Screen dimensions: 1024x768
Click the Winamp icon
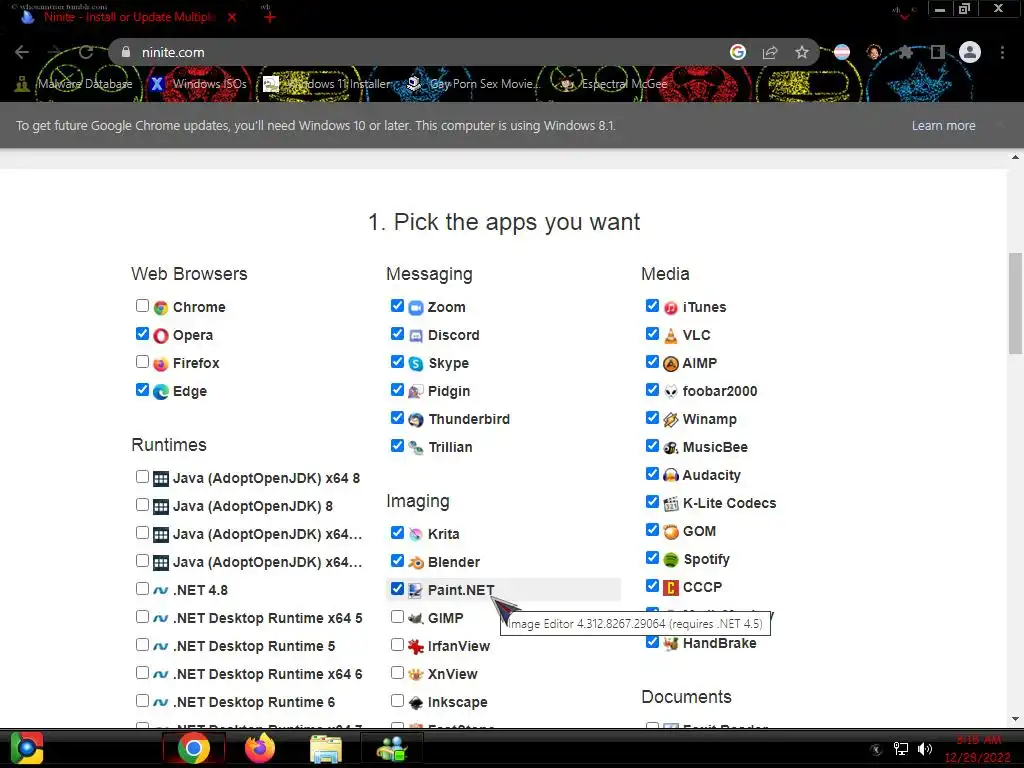click(x=671, y=420)
